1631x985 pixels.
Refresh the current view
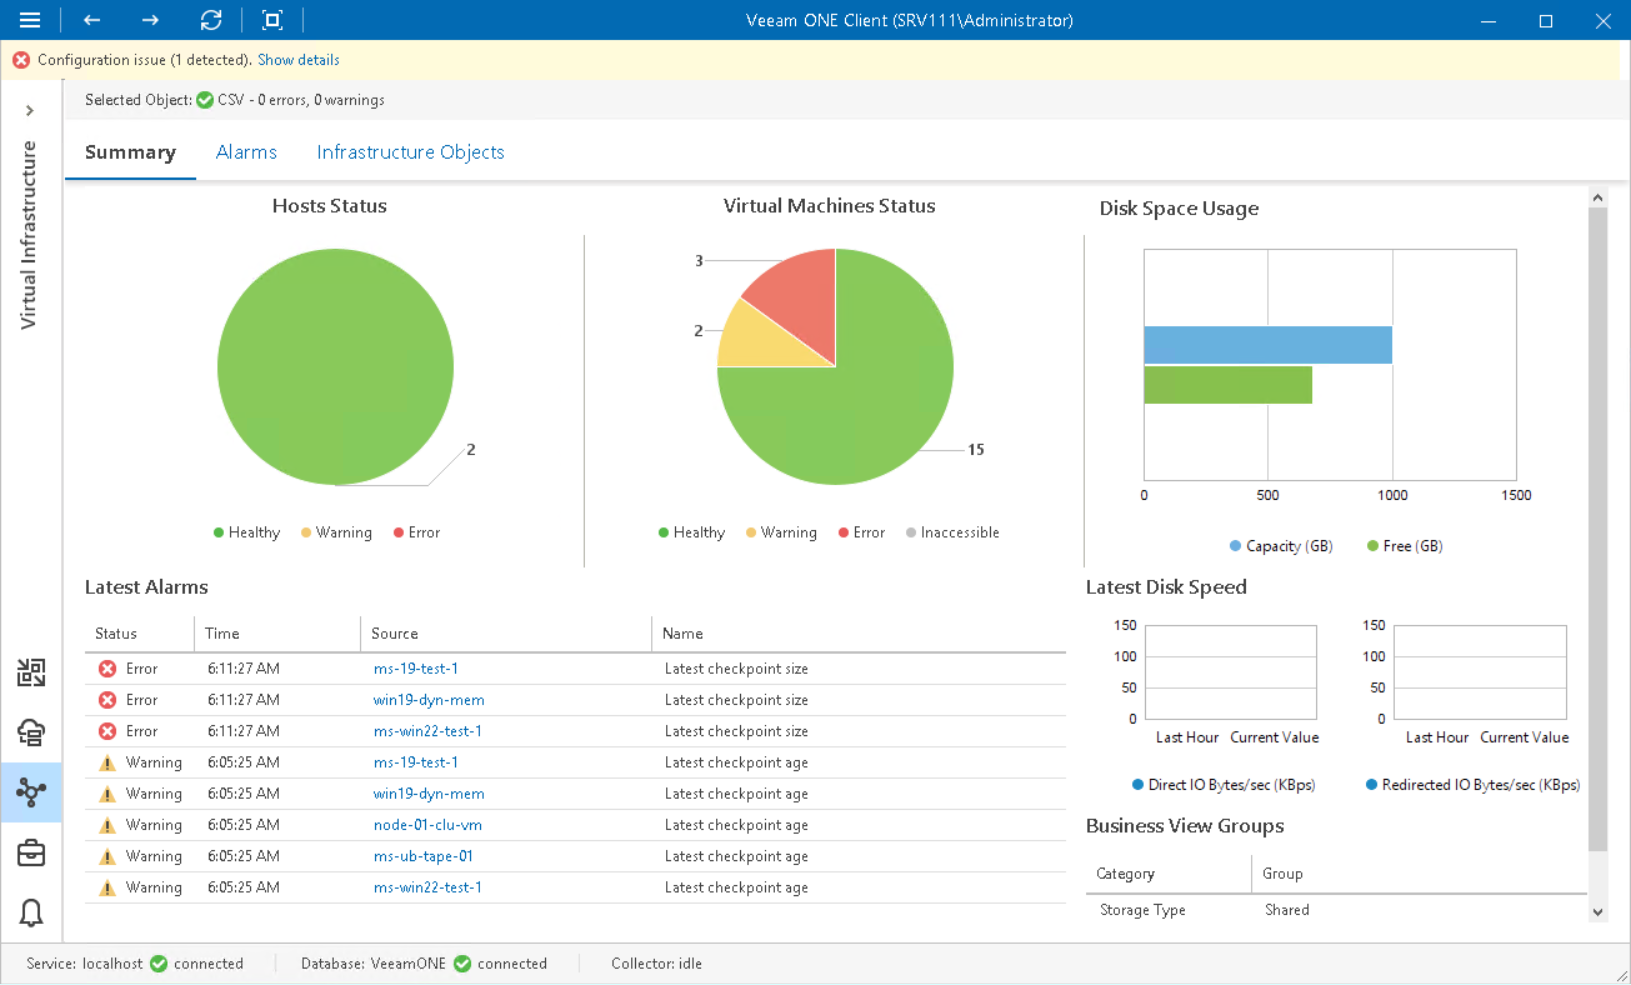[x=211, y=20]
